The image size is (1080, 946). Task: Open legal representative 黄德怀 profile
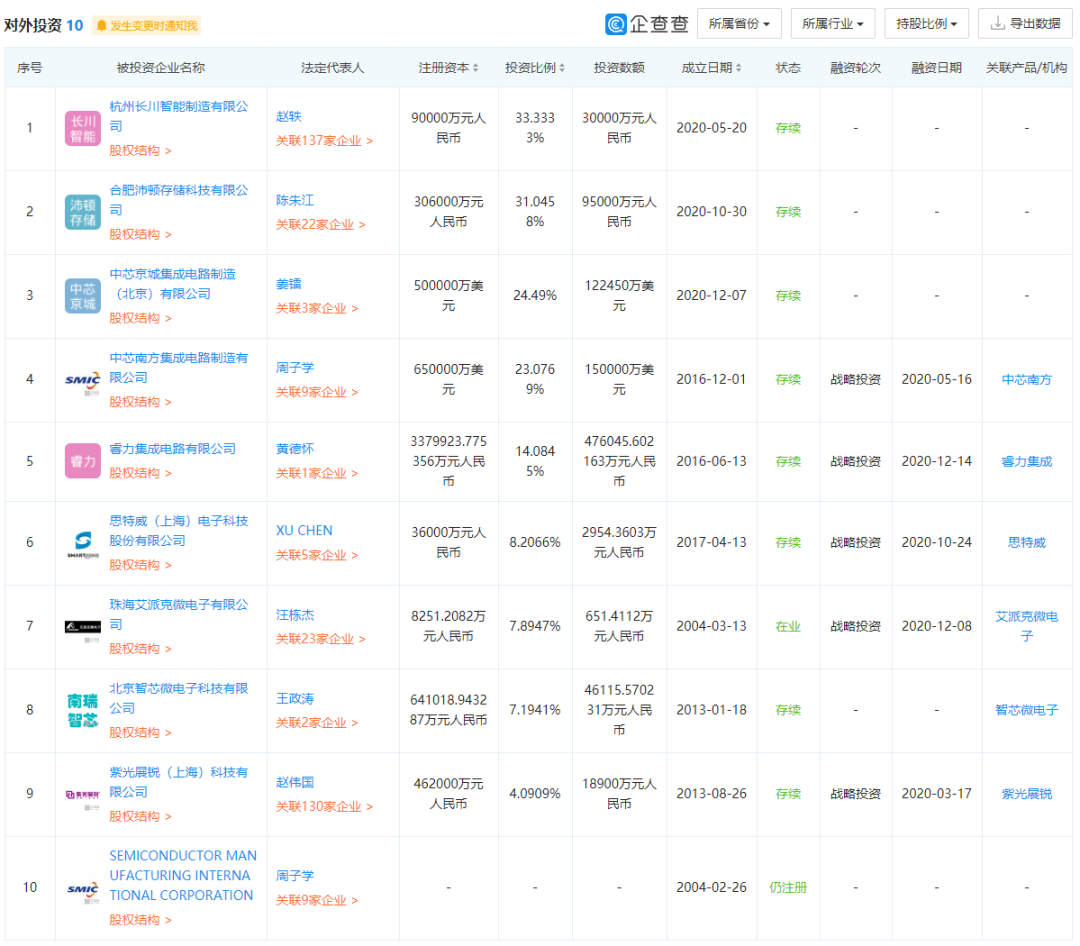[x=295, y=449]
